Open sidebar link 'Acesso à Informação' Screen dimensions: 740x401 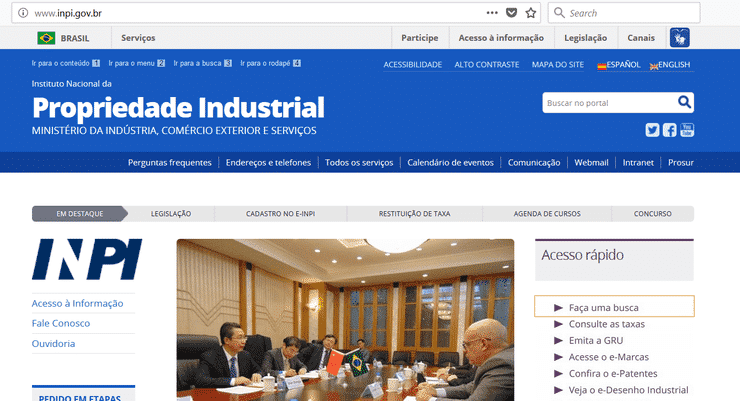coord(77,303)
